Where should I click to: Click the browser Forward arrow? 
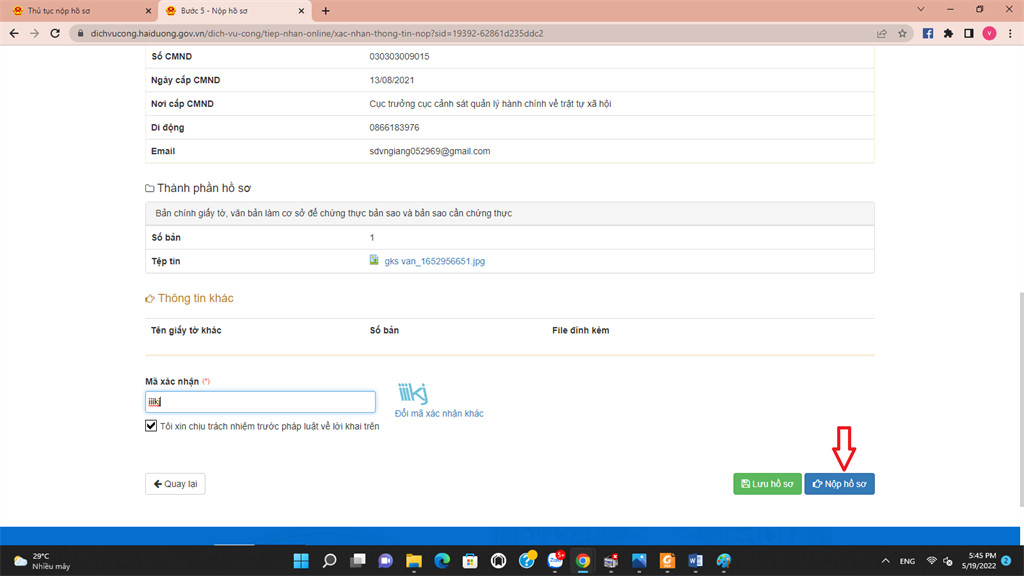(35, 33)
